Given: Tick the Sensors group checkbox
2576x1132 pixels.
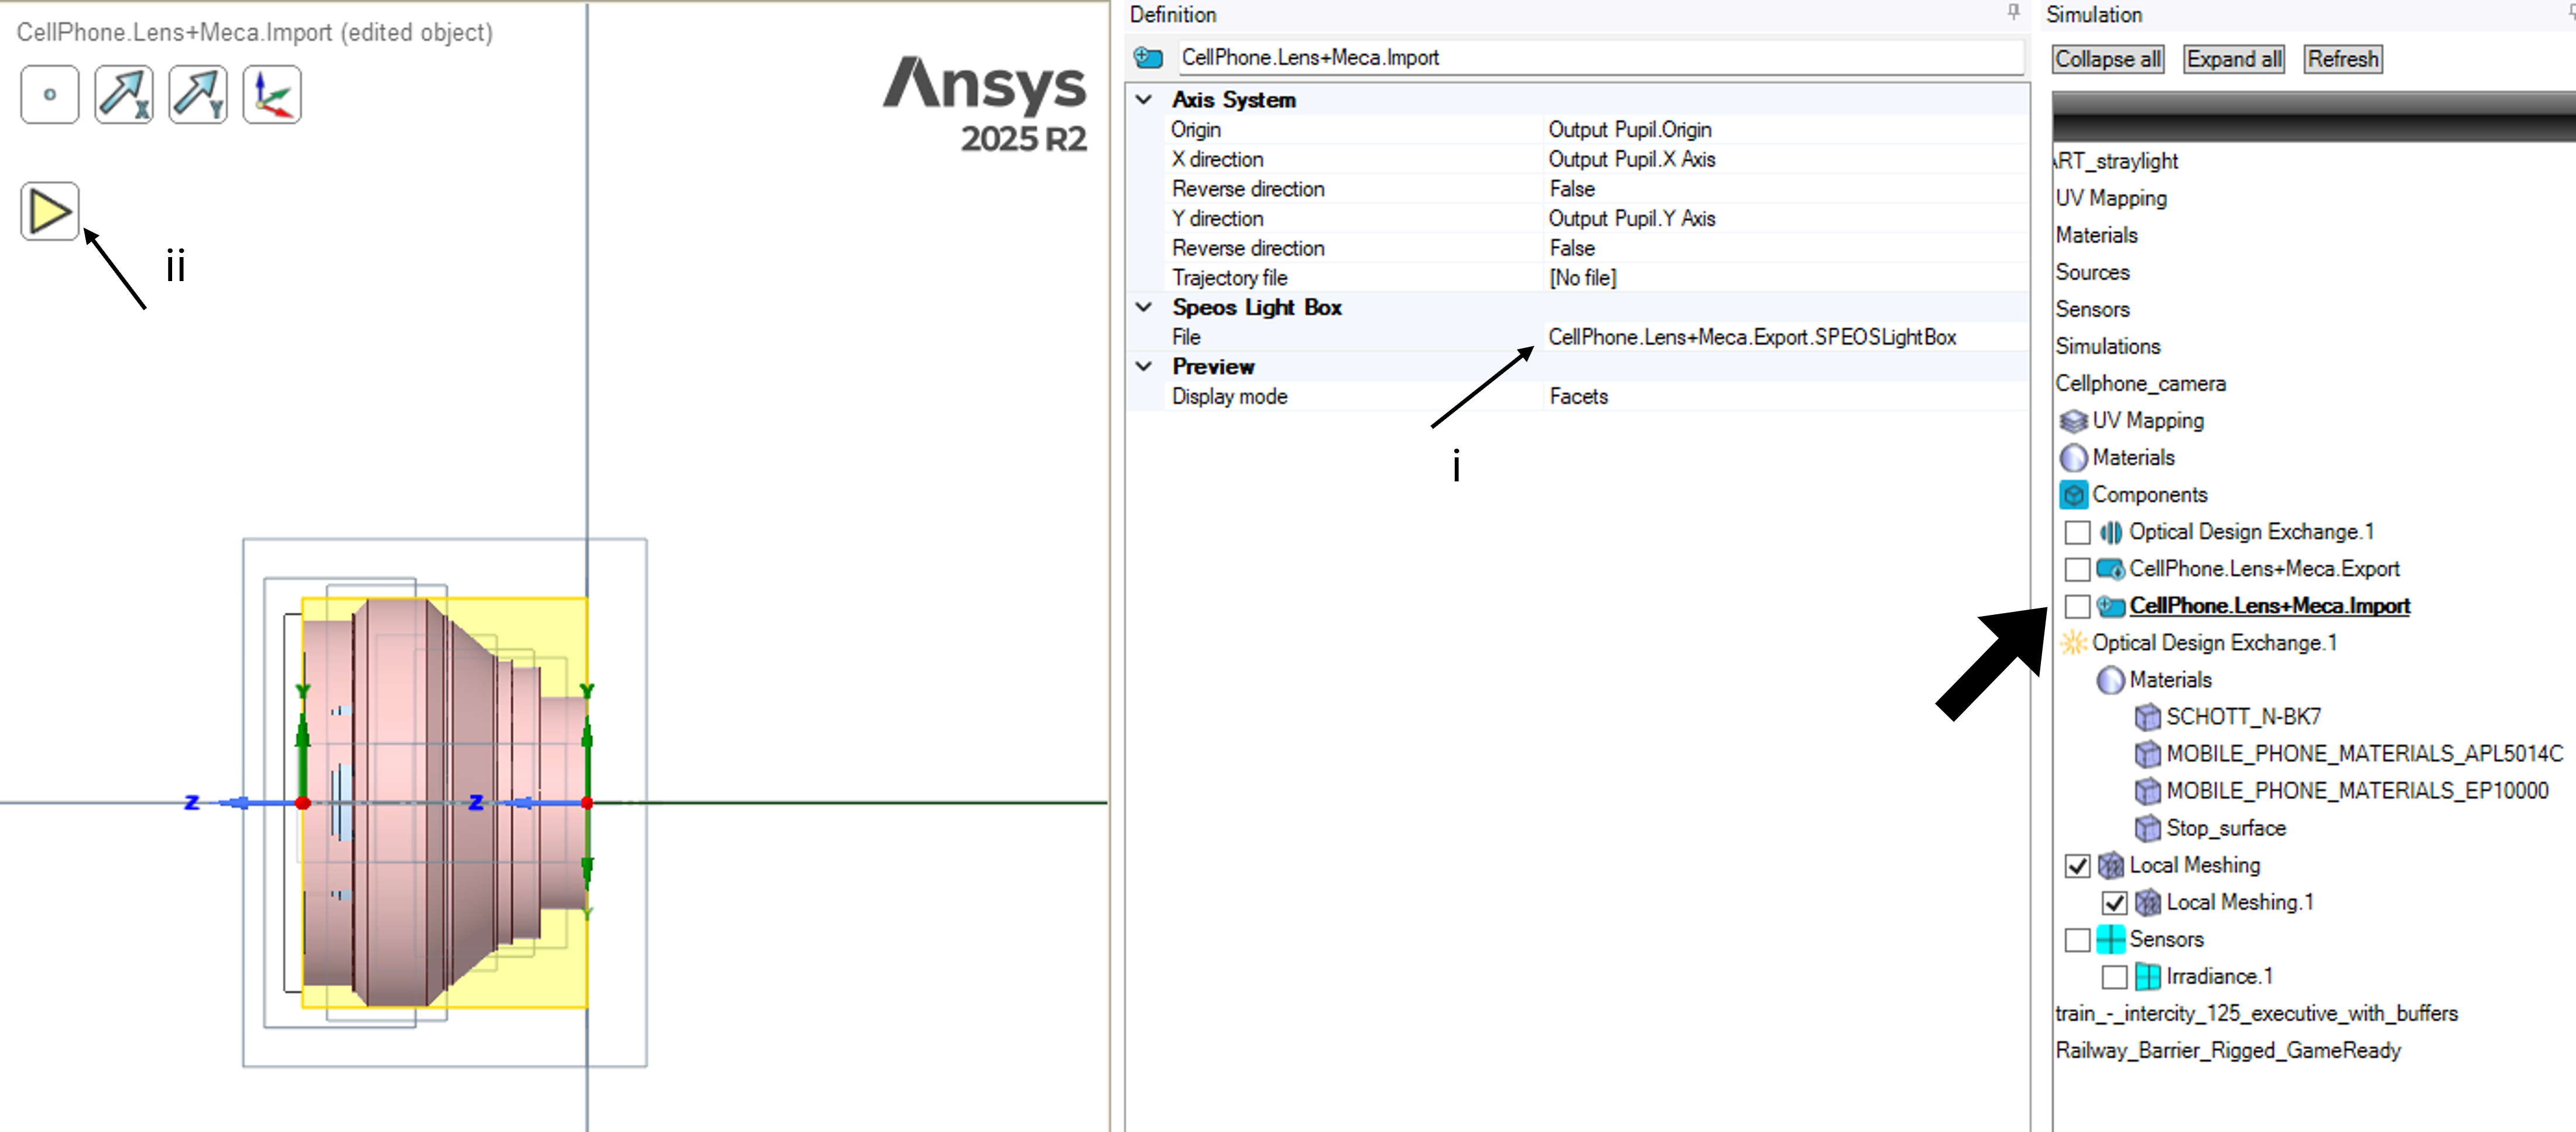Looking at the screenshot, I should click(x=2077, y=939).
